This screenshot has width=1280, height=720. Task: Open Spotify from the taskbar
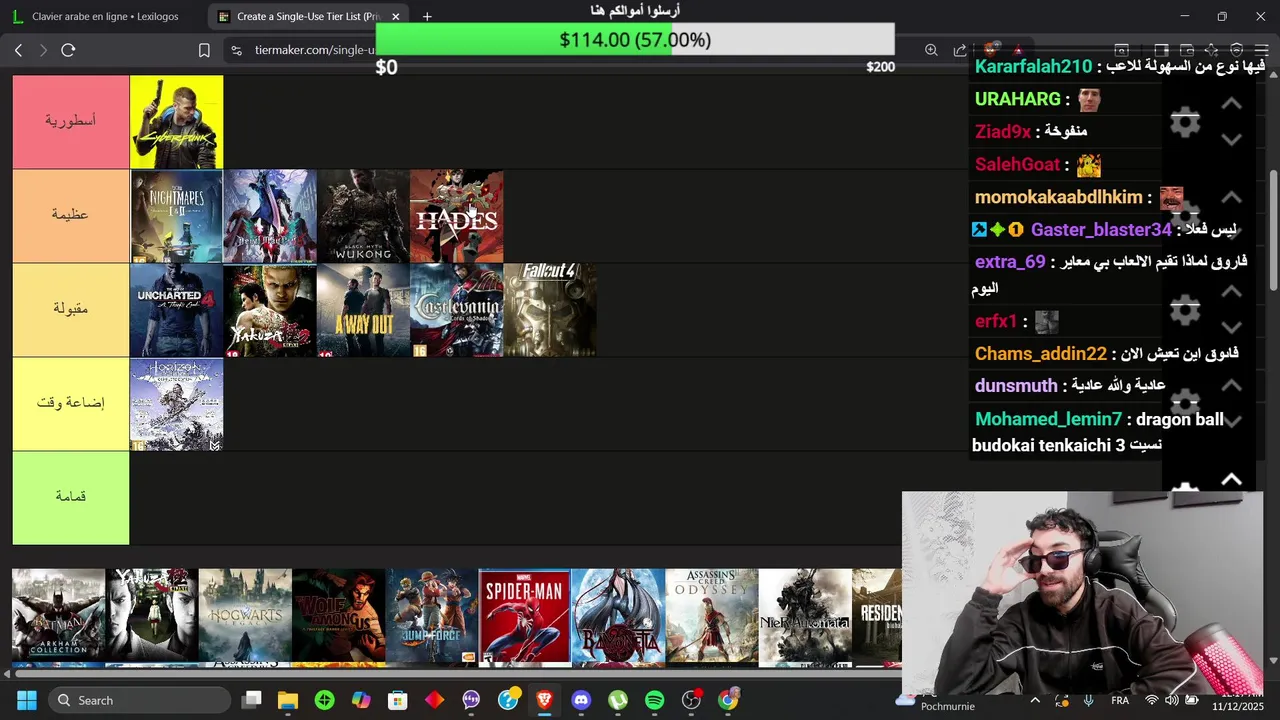click(x=654, y=700)
